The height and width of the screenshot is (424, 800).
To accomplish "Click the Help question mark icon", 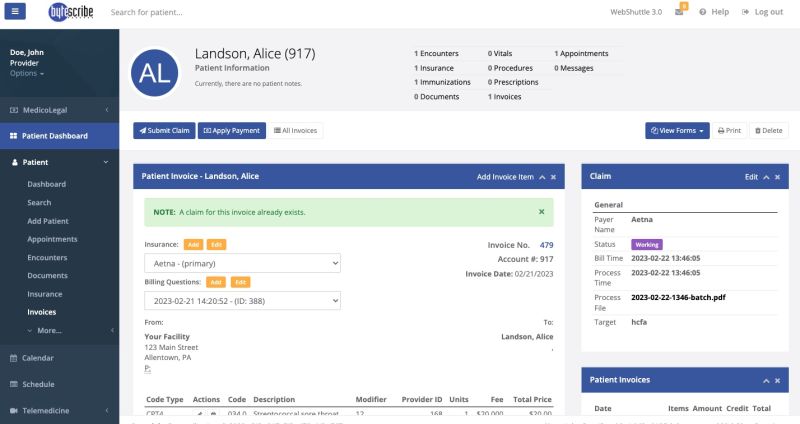I will click(703, 12).
